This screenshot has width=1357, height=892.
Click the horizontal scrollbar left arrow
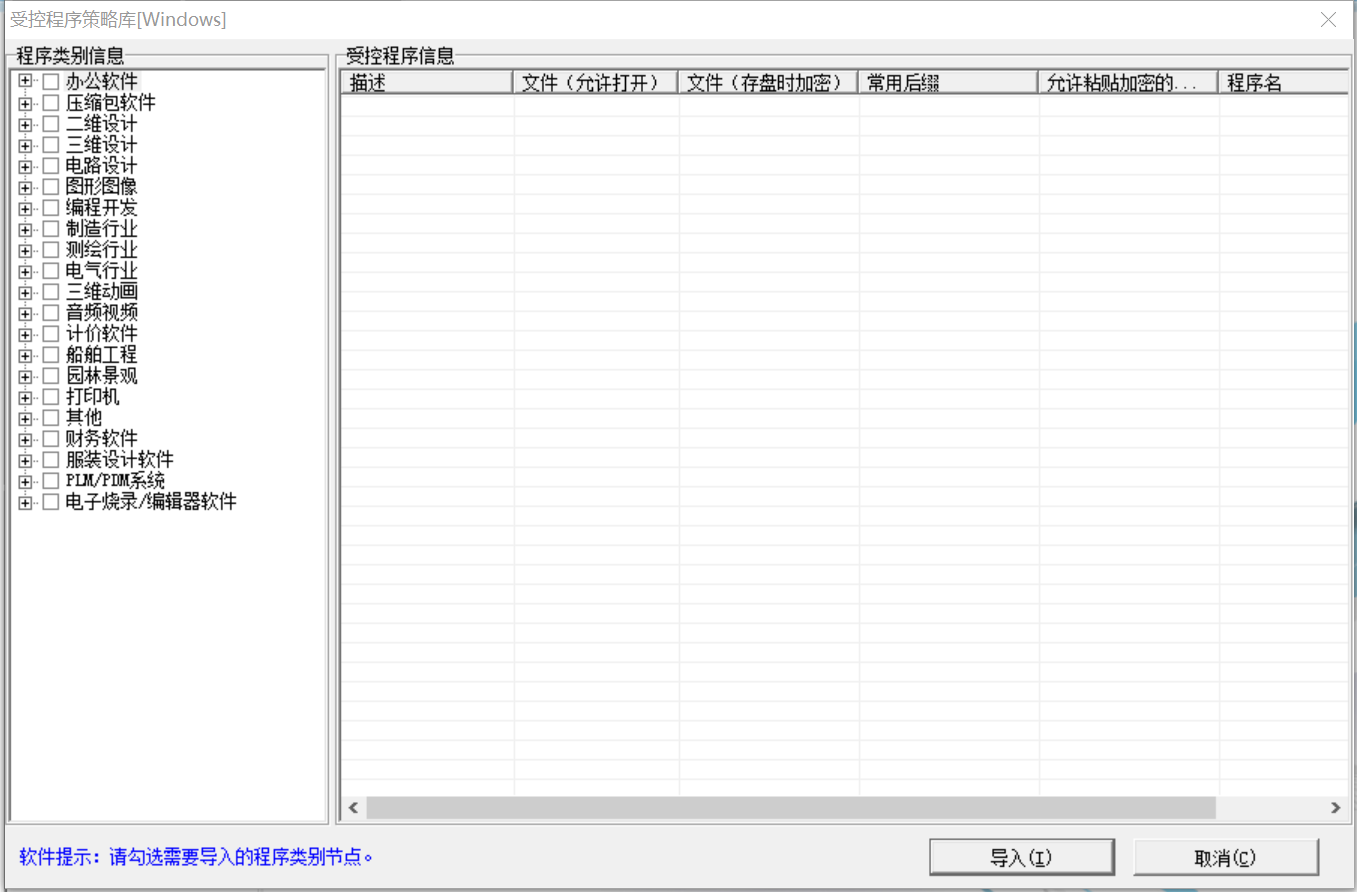coord(352,808)
